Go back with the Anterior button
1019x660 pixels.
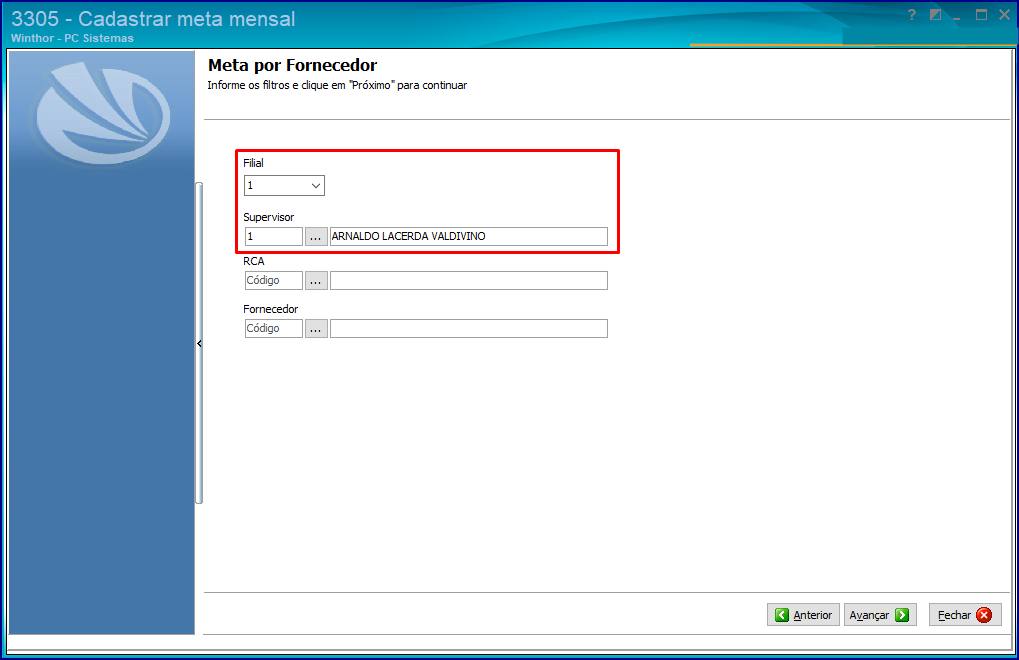pyautogui.click(x=803, y=615)
